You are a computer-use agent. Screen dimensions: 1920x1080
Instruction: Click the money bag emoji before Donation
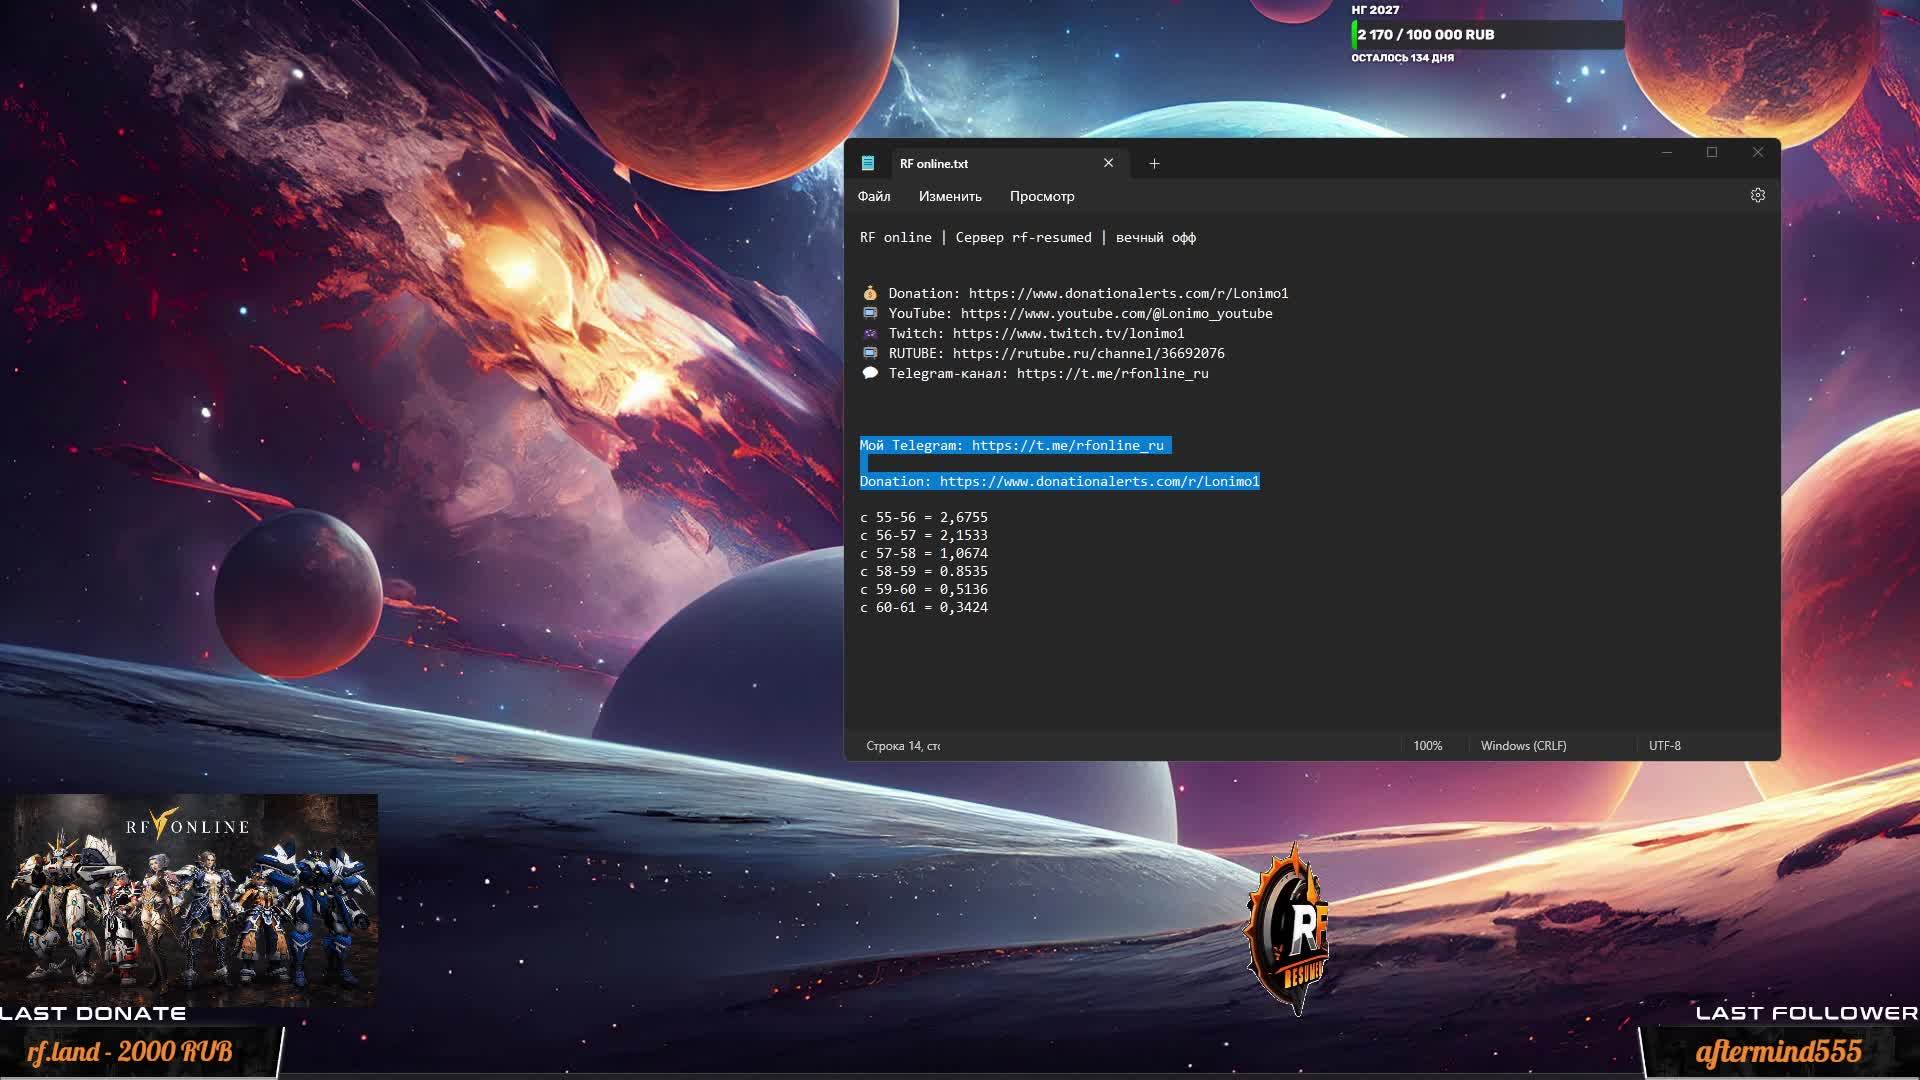[x=870, y=293]
